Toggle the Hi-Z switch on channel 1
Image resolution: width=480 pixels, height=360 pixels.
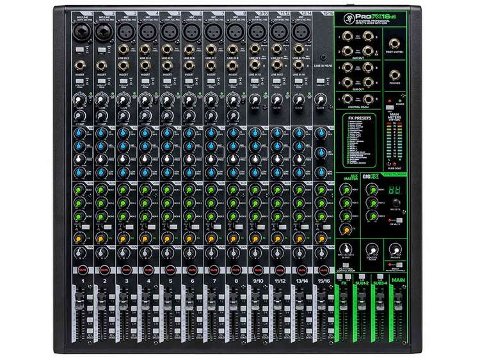click(80, 50)
